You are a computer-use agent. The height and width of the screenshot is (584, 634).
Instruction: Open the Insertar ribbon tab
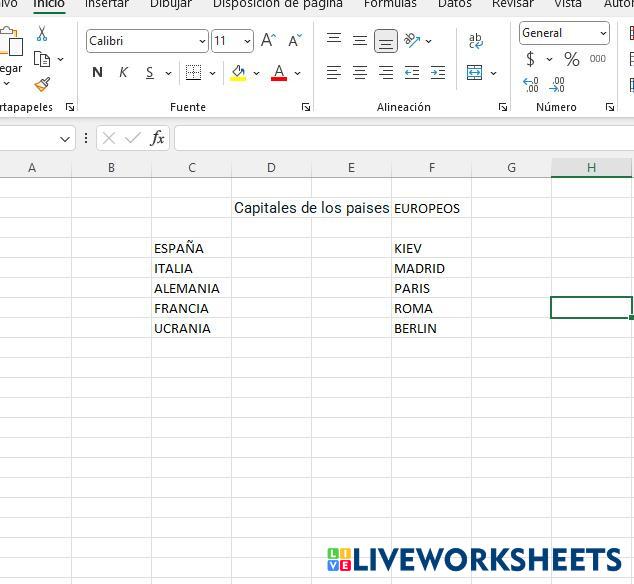[106, 4]
